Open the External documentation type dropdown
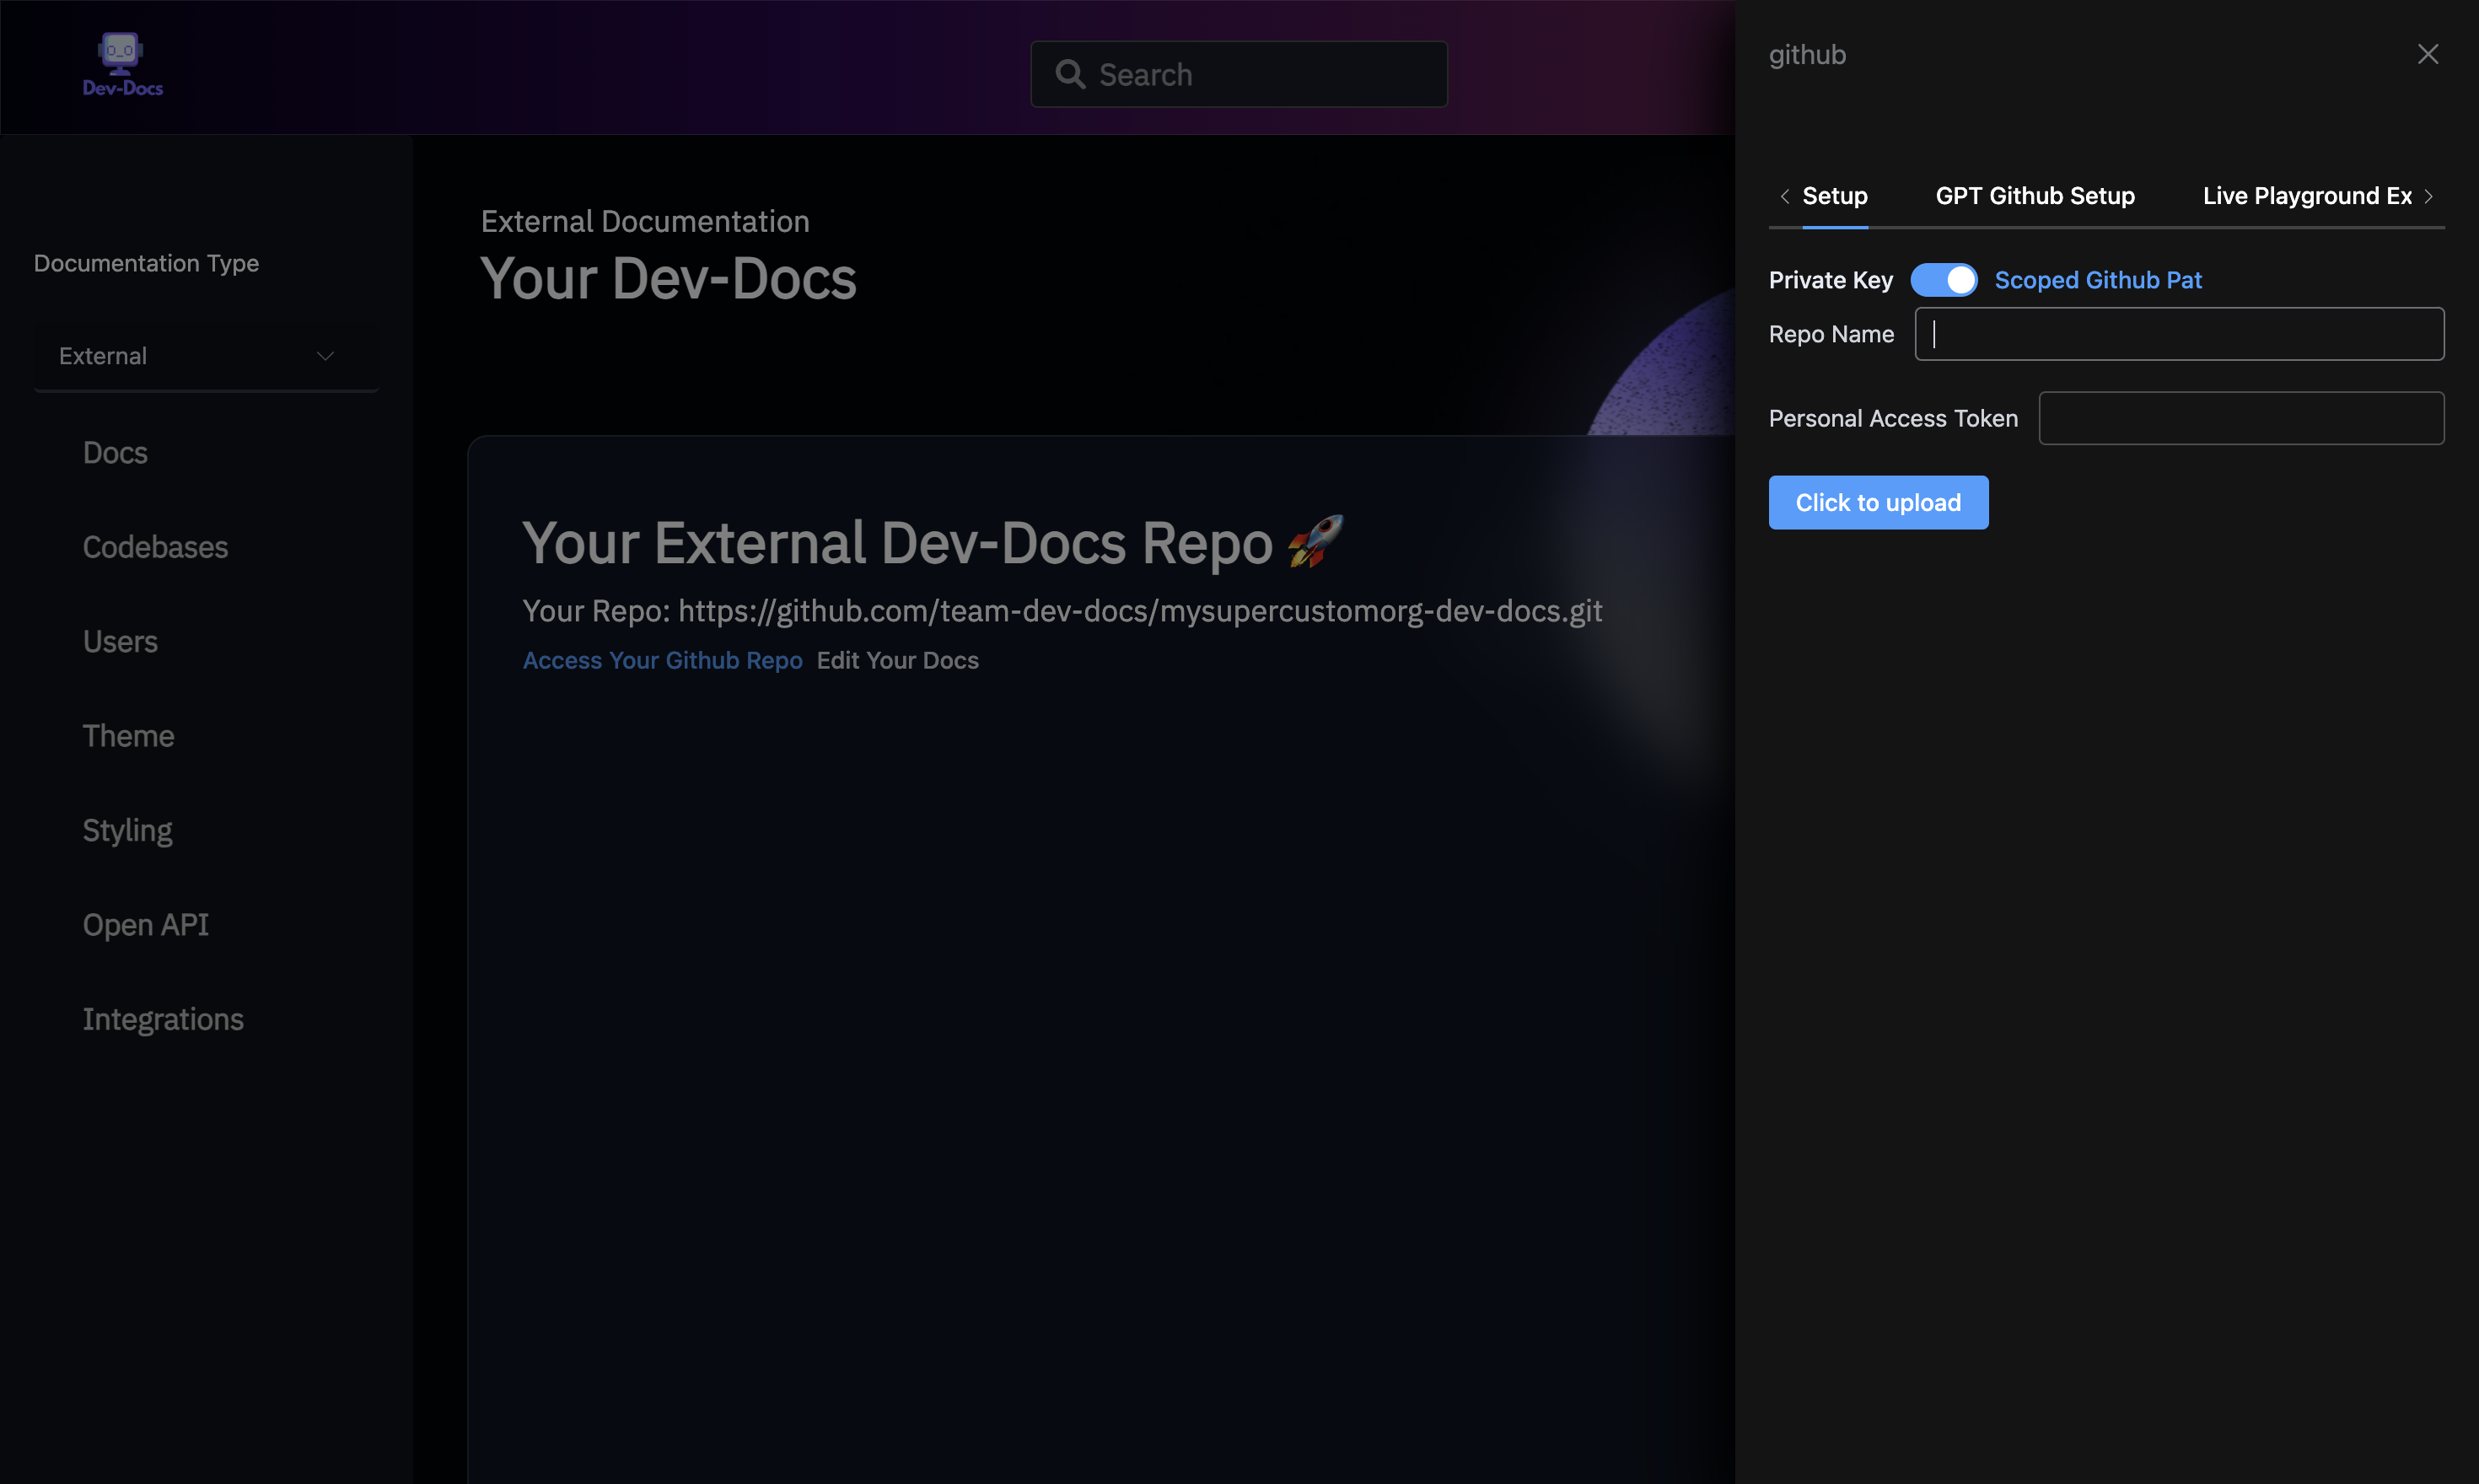2479x1484 pixels. pos(205,356)
